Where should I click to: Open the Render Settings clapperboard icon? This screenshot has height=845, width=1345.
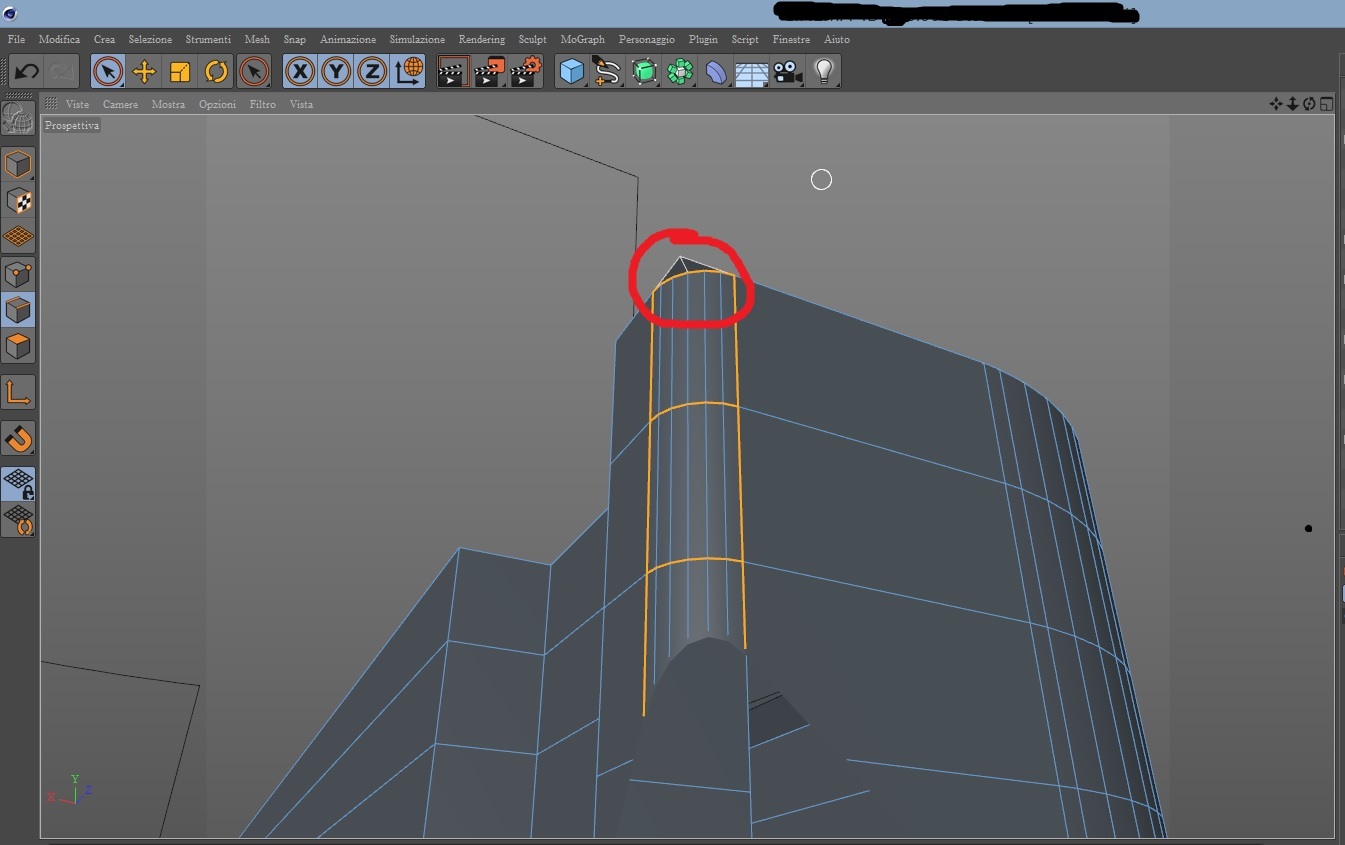click(525, 72)
